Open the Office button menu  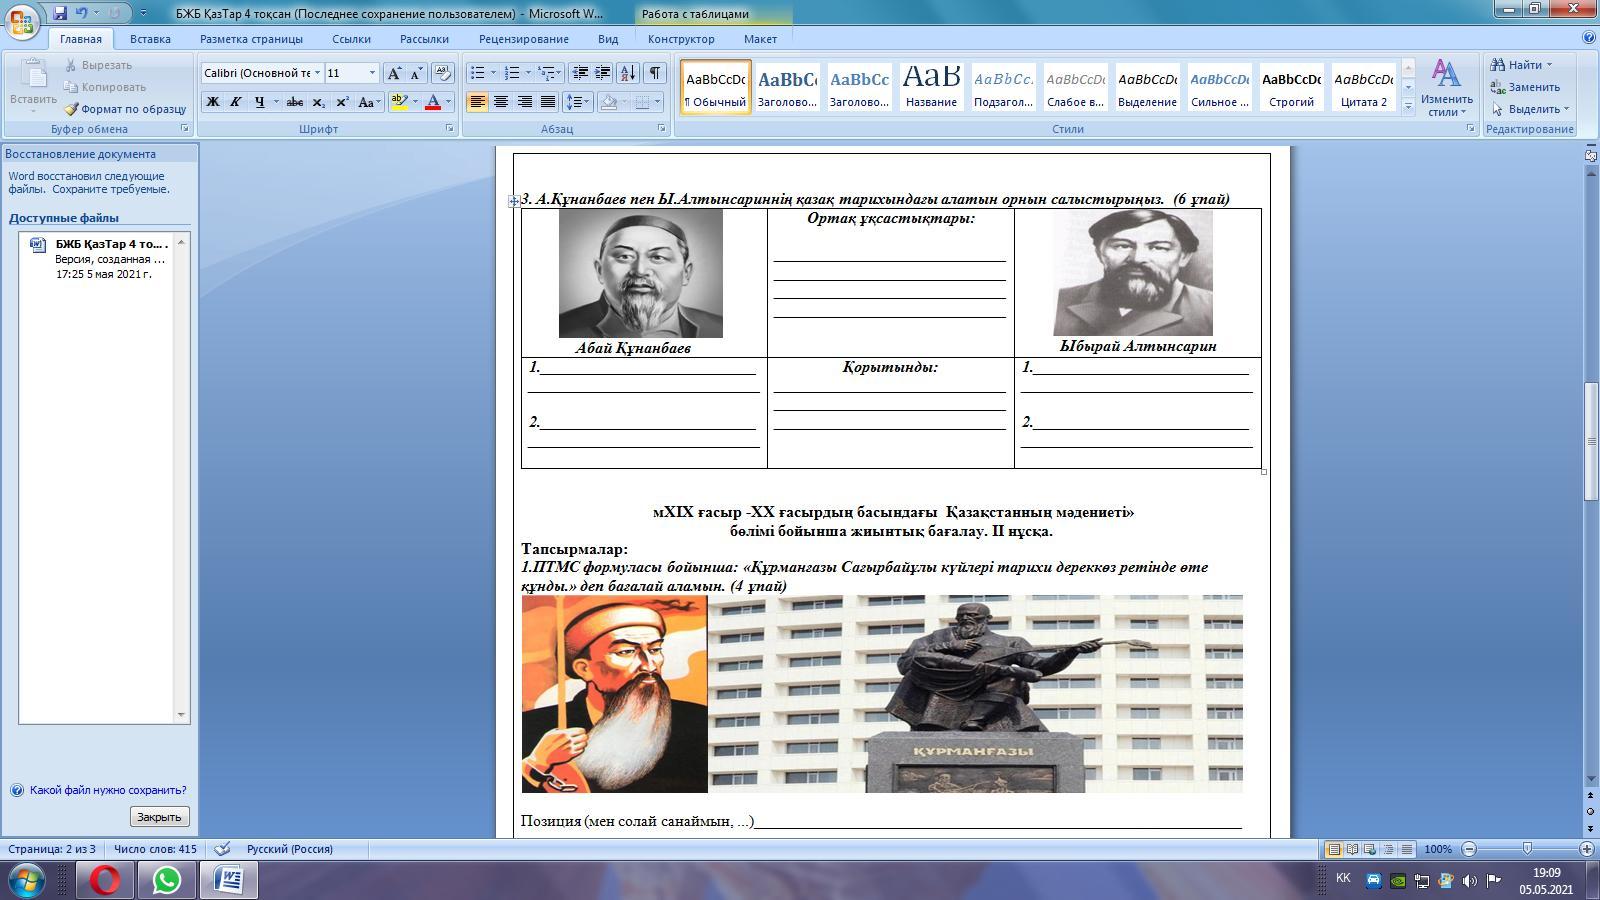pos(22,20)
